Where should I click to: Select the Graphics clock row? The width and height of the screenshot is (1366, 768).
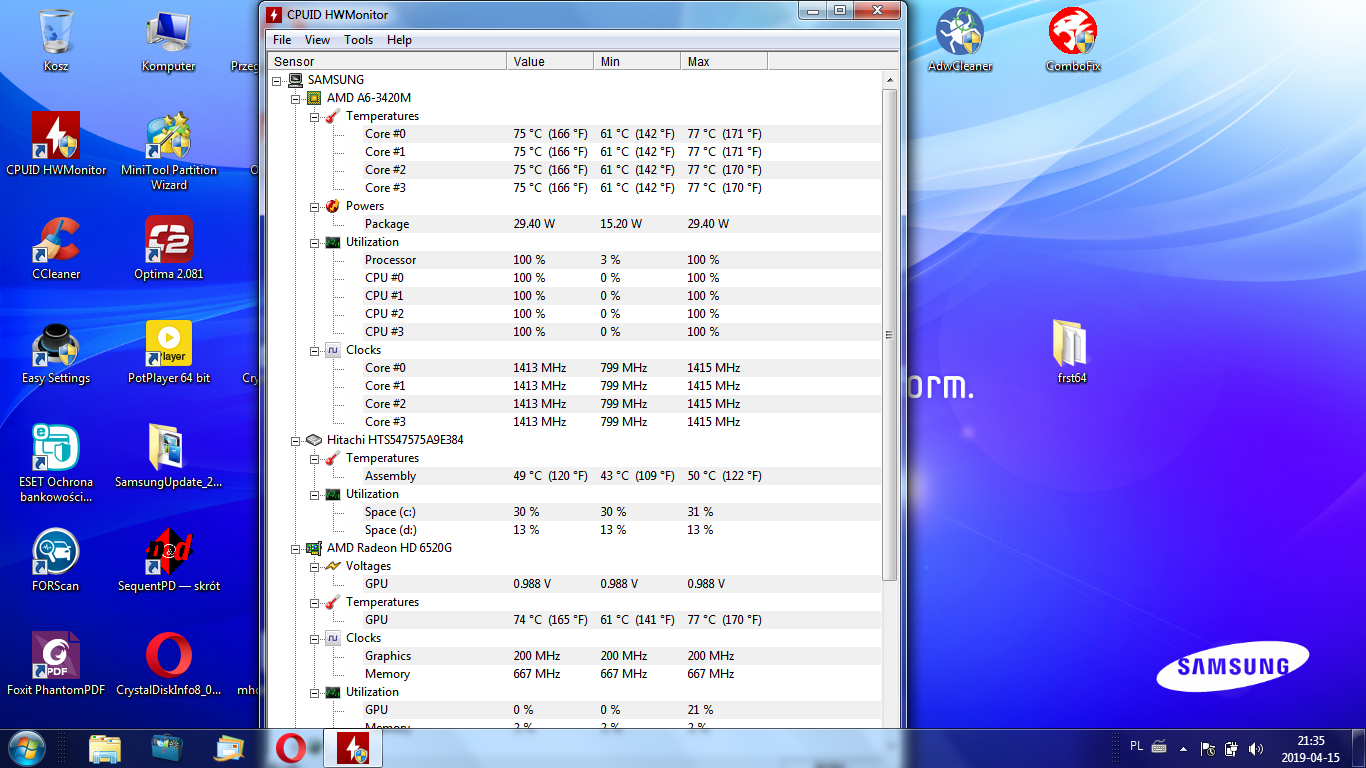pyautogui.click(x=575, y=656)
